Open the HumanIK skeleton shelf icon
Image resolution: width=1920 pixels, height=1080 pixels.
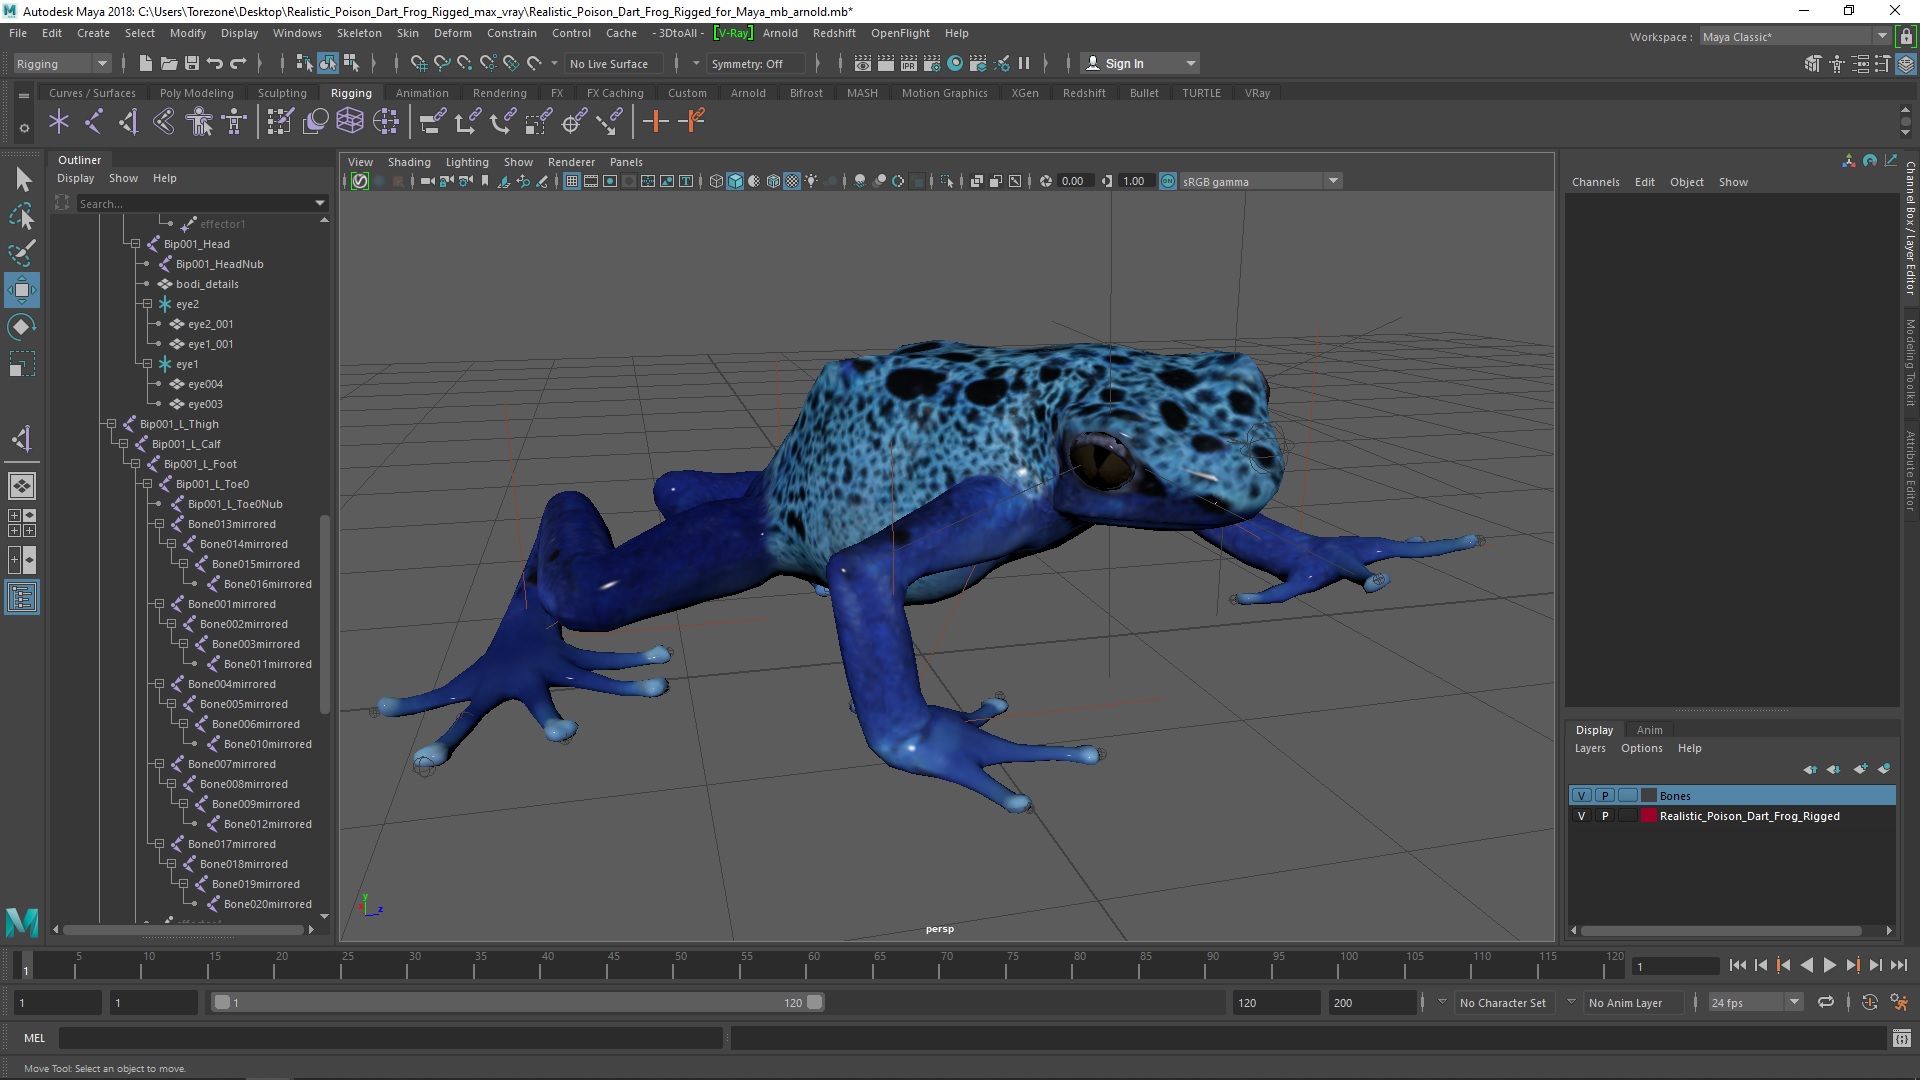coord(235,122)
